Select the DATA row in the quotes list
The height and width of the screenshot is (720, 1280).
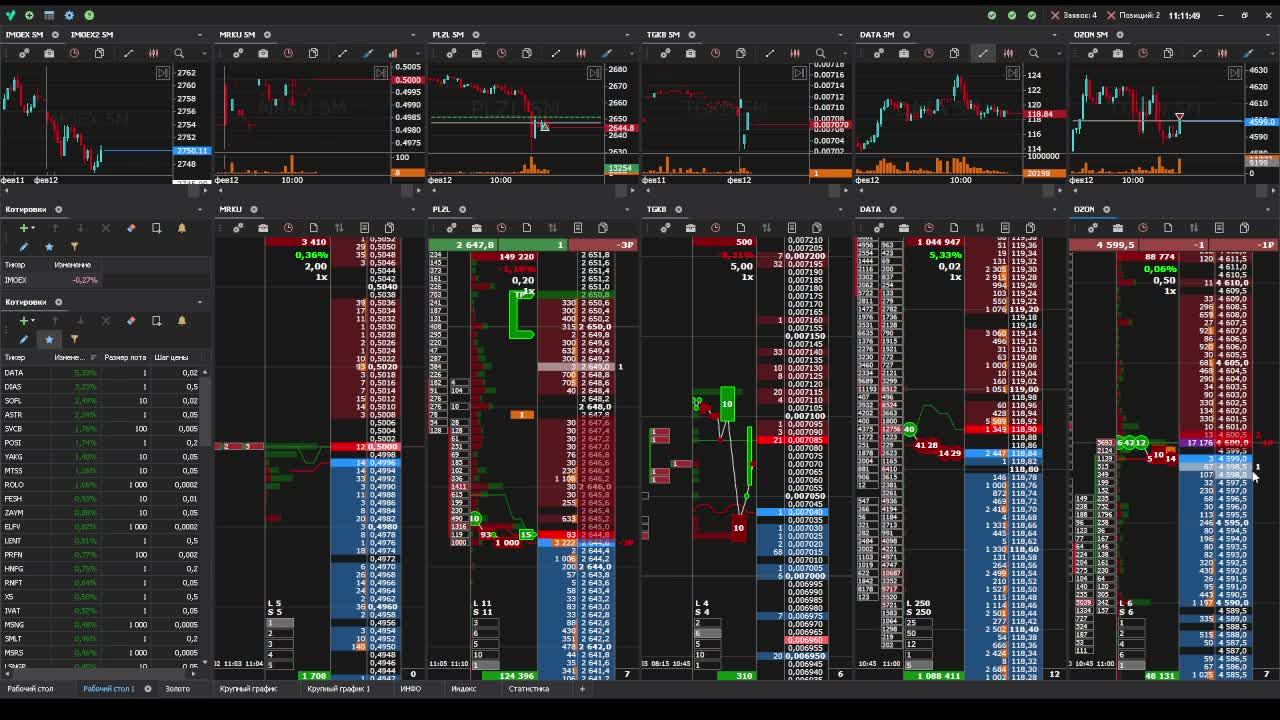tap(102, 373)
